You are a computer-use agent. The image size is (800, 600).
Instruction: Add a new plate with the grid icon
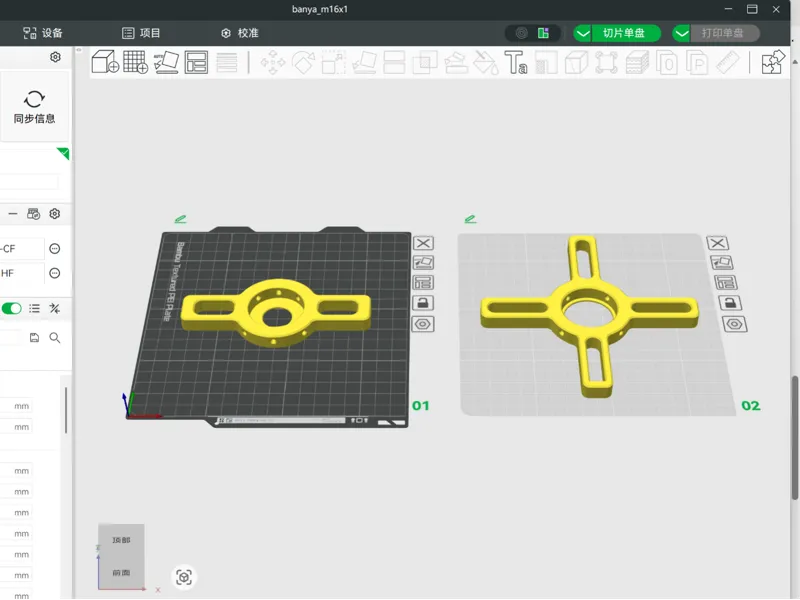tap(135, 62)
